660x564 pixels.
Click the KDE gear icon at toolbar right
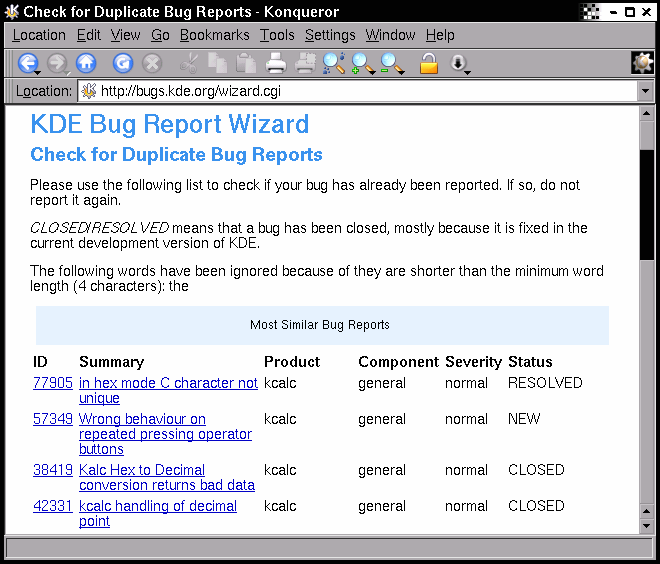(x=642, y=63)
